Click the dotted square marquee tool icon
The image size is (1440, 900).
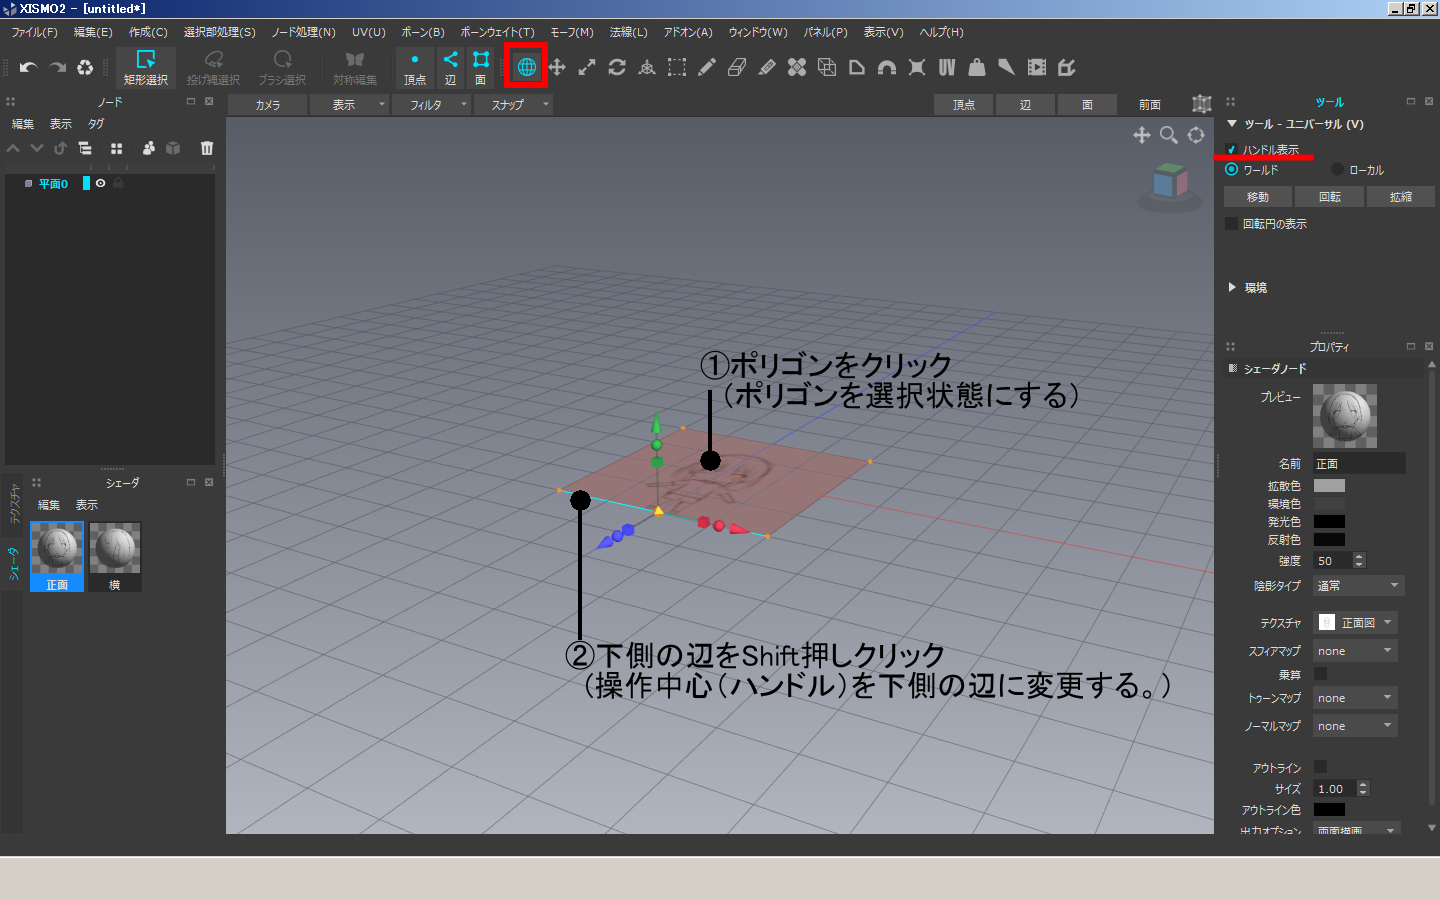677,67
